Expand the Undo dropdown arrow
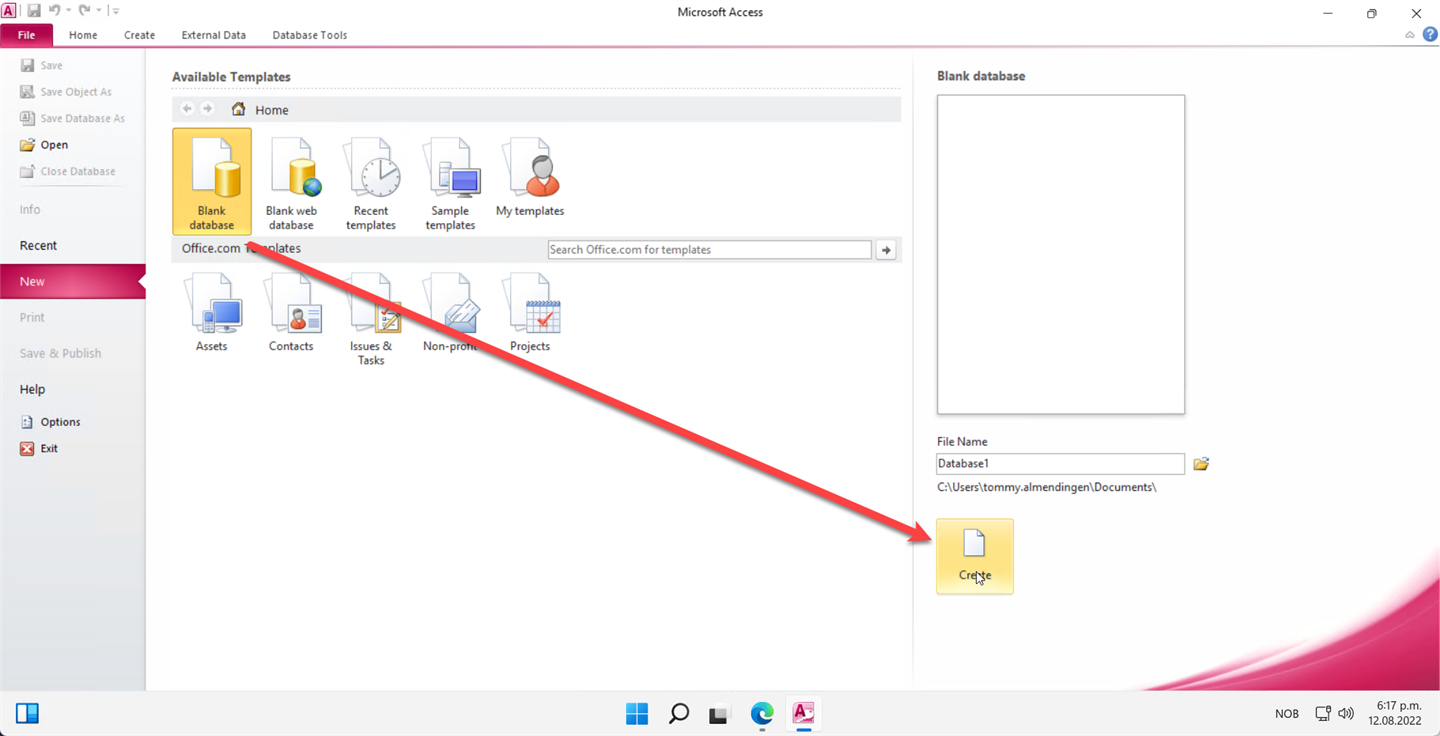This screenshot has width=1440, height=736. (68, 11)
